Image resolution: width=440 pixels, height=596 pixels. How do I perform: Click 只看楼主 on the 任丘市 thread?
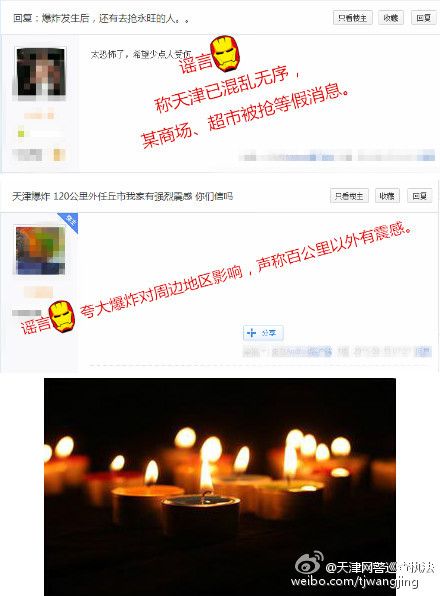(349, 196)
